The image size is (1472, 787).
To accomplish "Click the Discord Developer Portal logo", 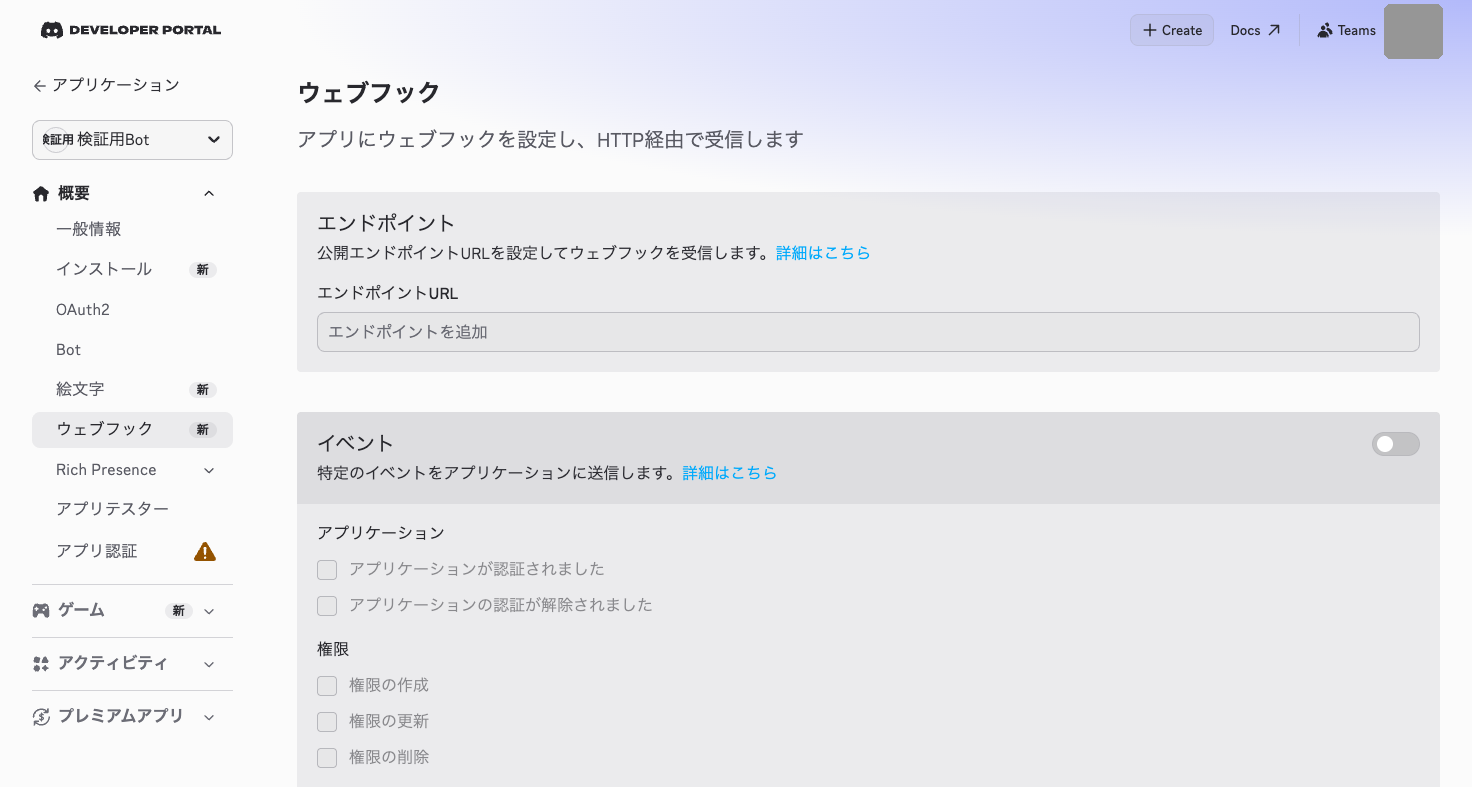I will pyautogui.click(x=131, y=30).
